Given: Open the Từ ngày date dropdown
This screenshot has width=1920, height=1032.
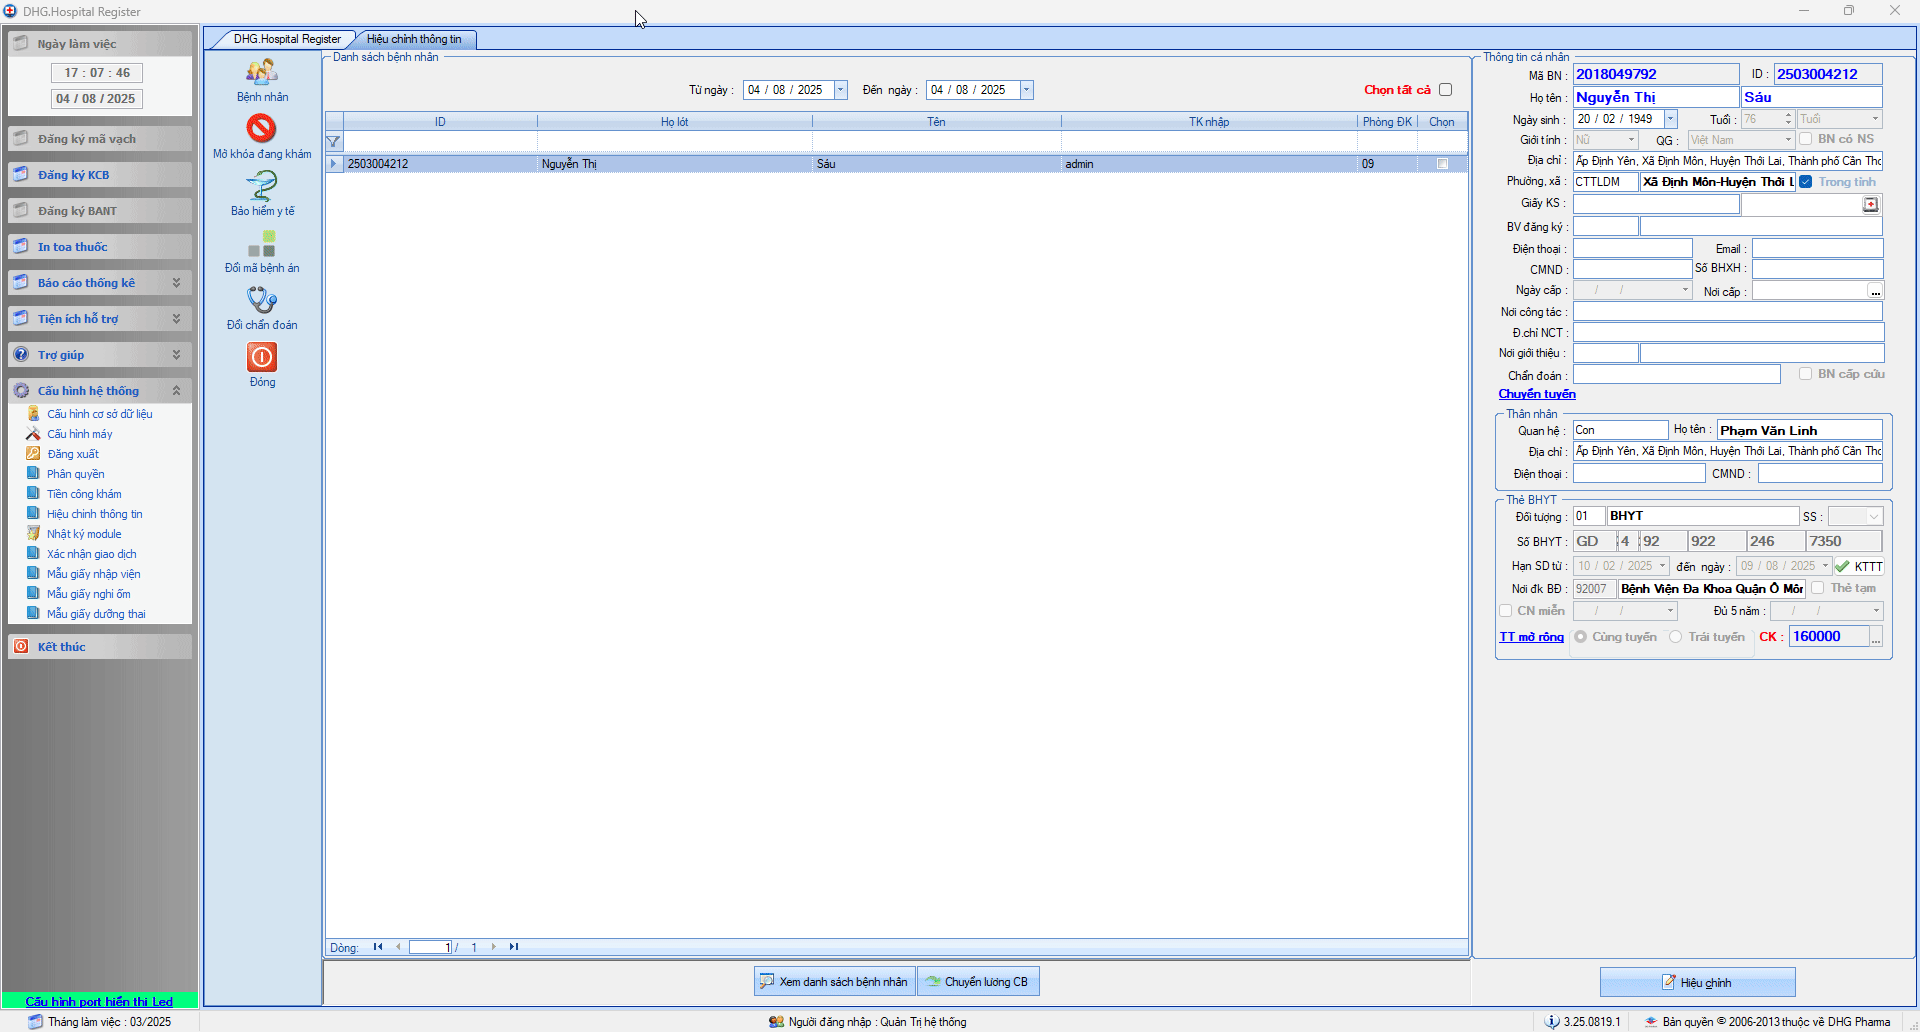Looking at the screenshot, I should [841, 90].
